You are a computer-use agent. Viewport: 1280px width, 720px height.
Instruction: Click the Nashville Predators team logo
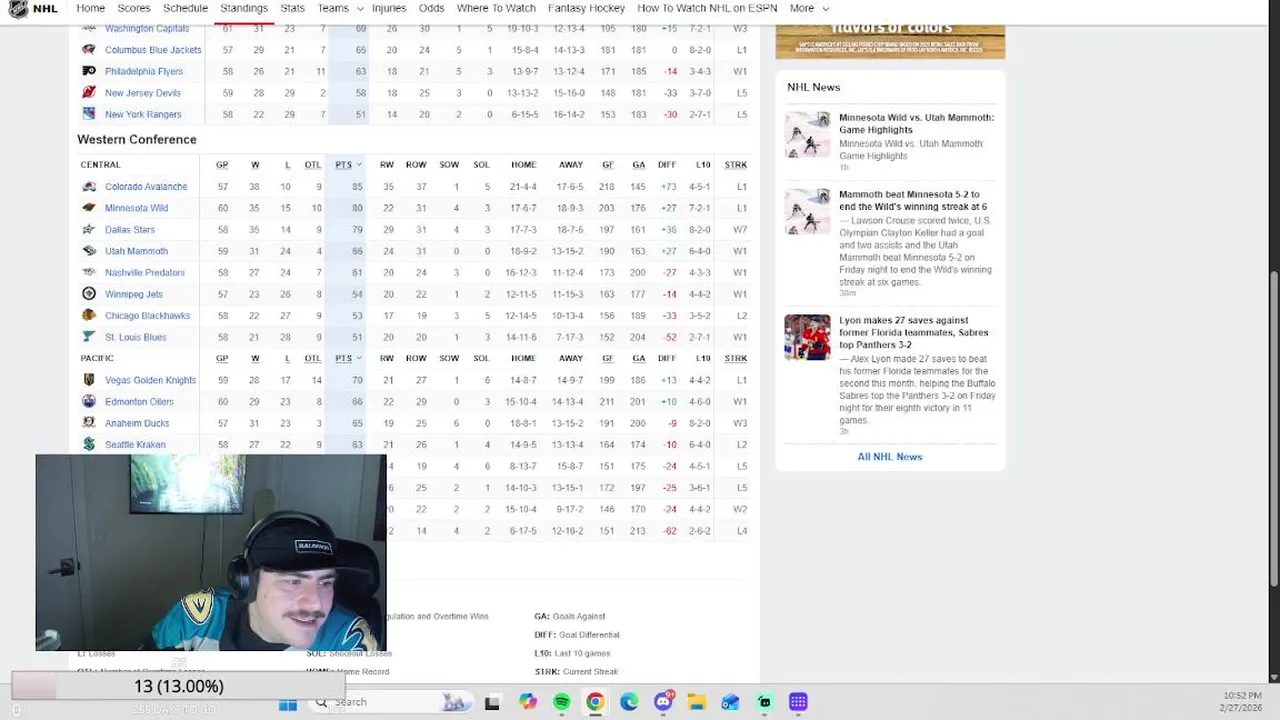tap(89, 272)
